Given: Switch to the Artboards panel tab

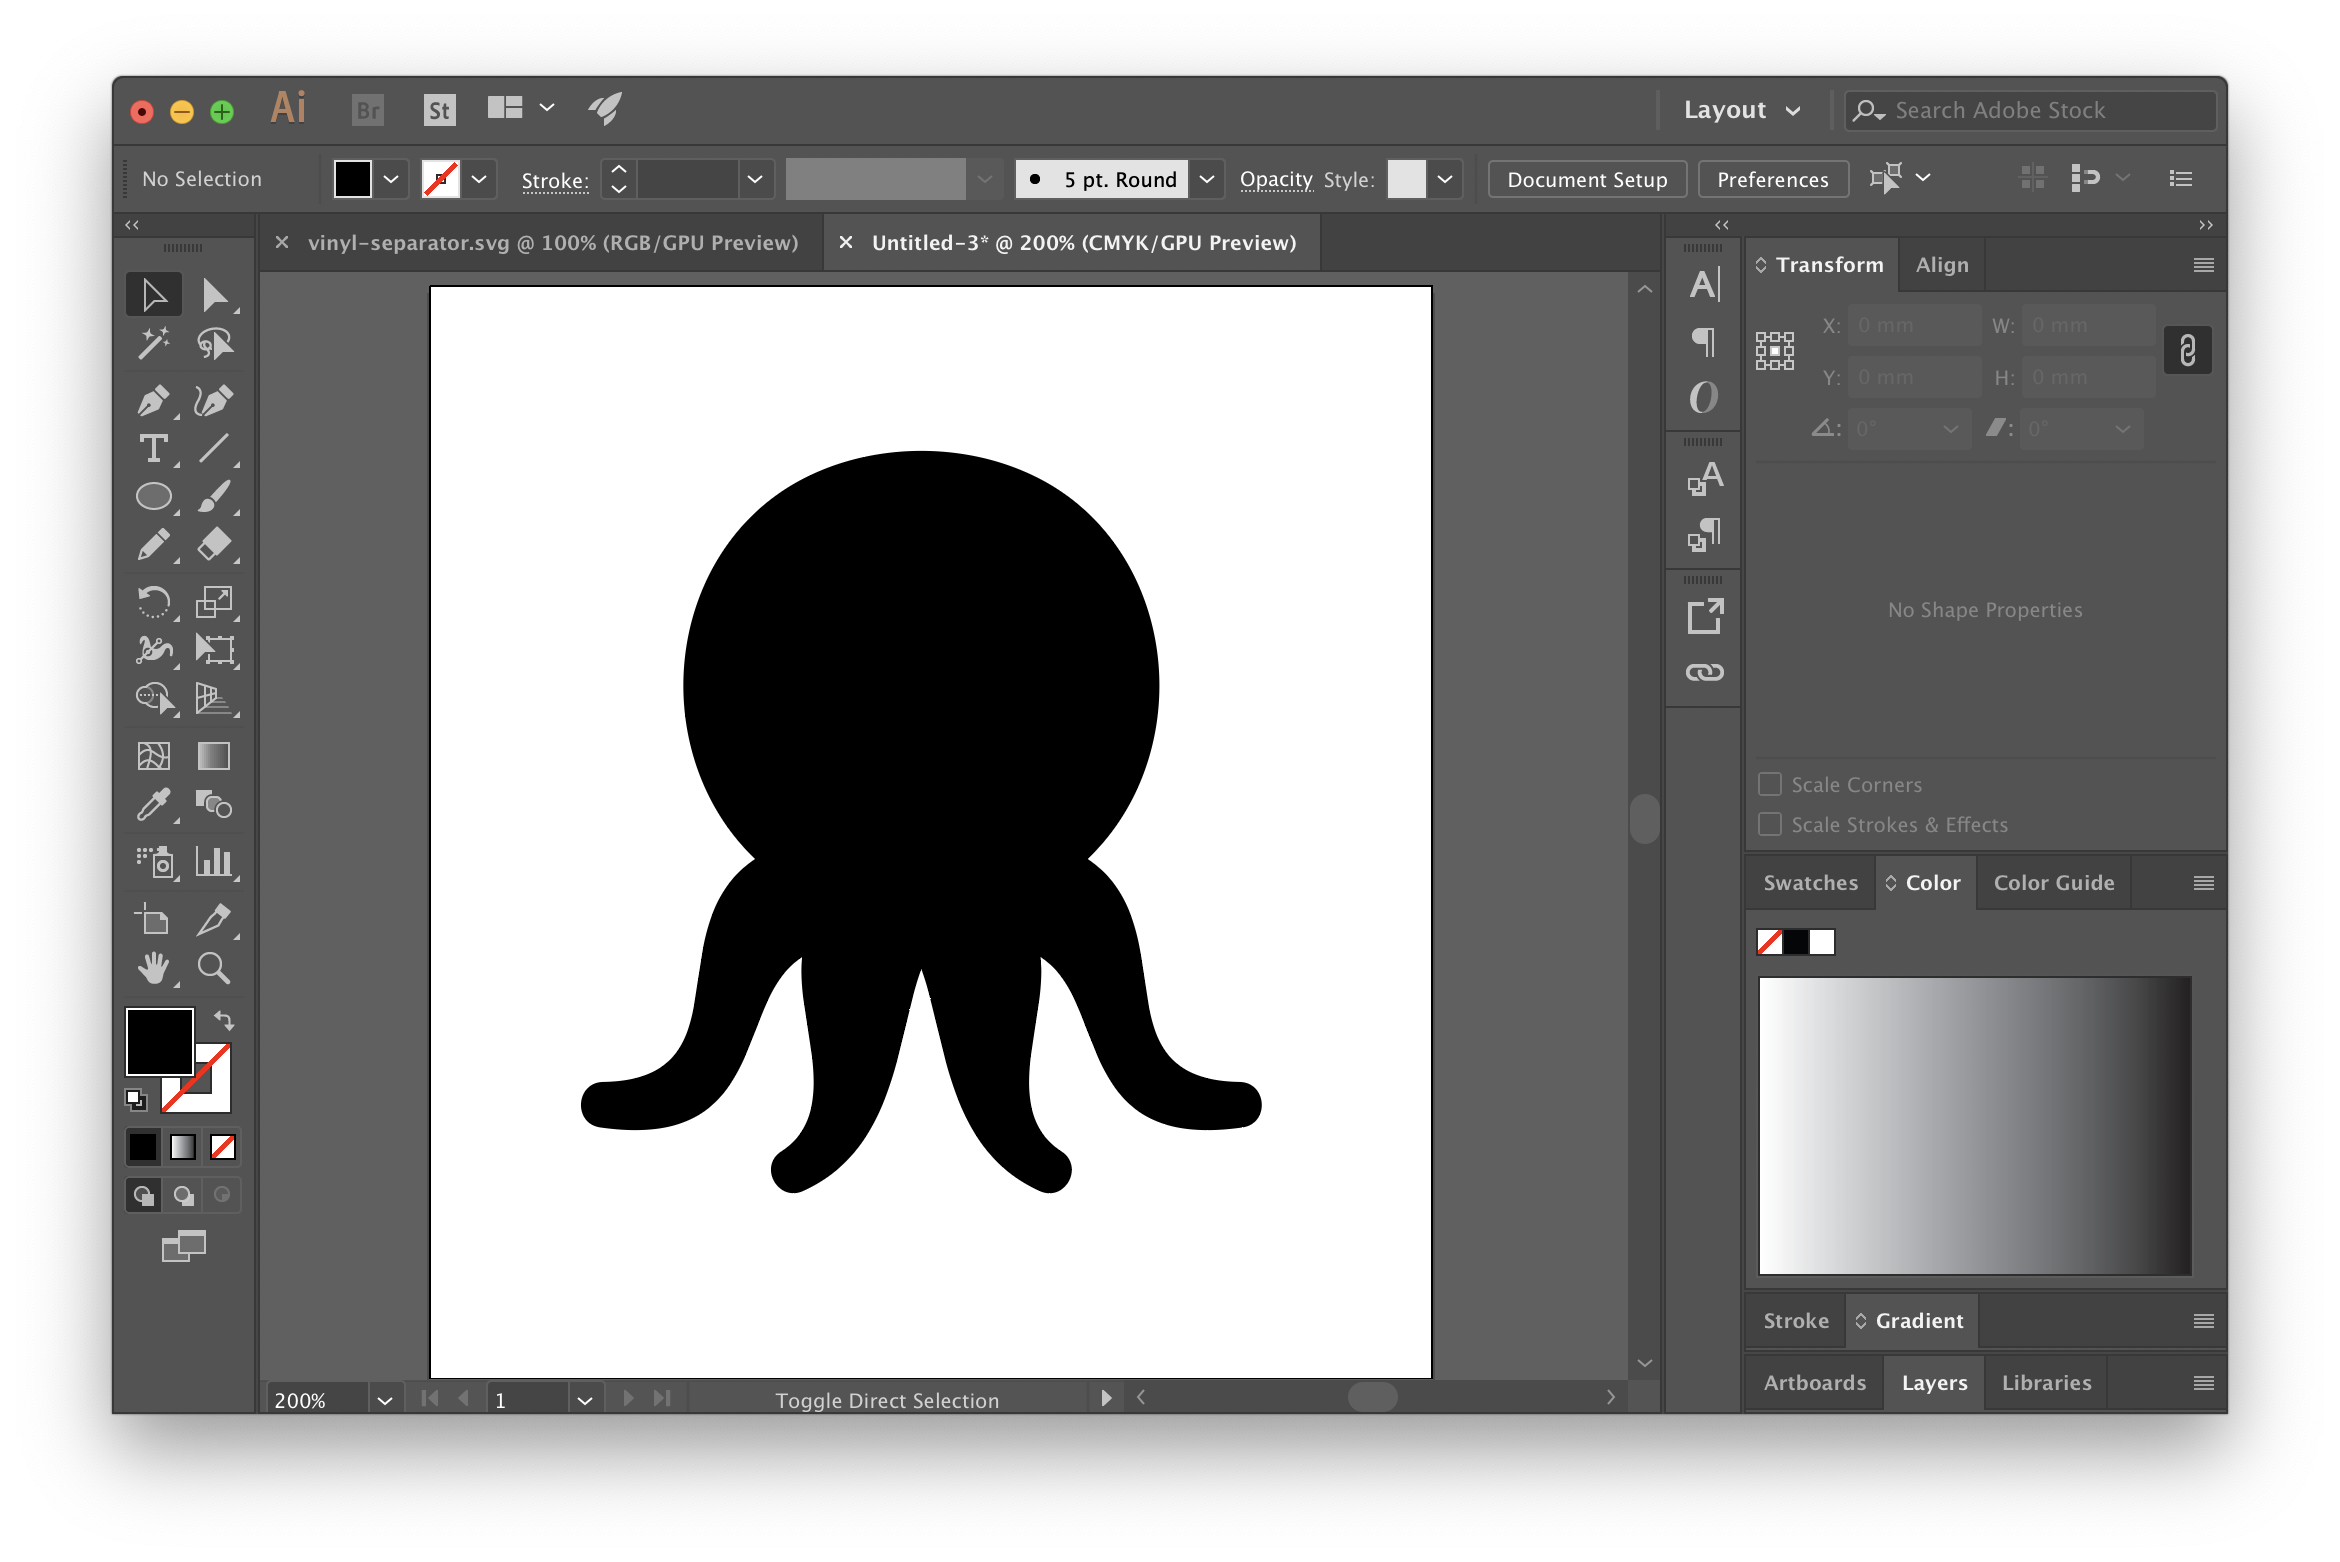Looking at the screenshot, I should pos(1815,1383).
